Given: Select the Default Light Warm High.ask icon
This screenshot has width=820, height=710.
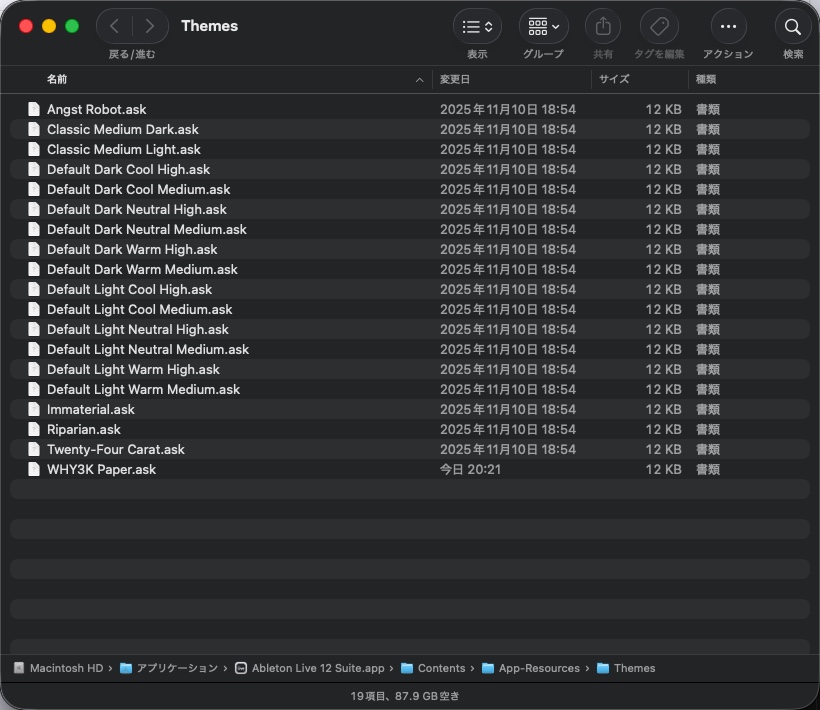Looking at the screenshot, I should pos(34,369).
